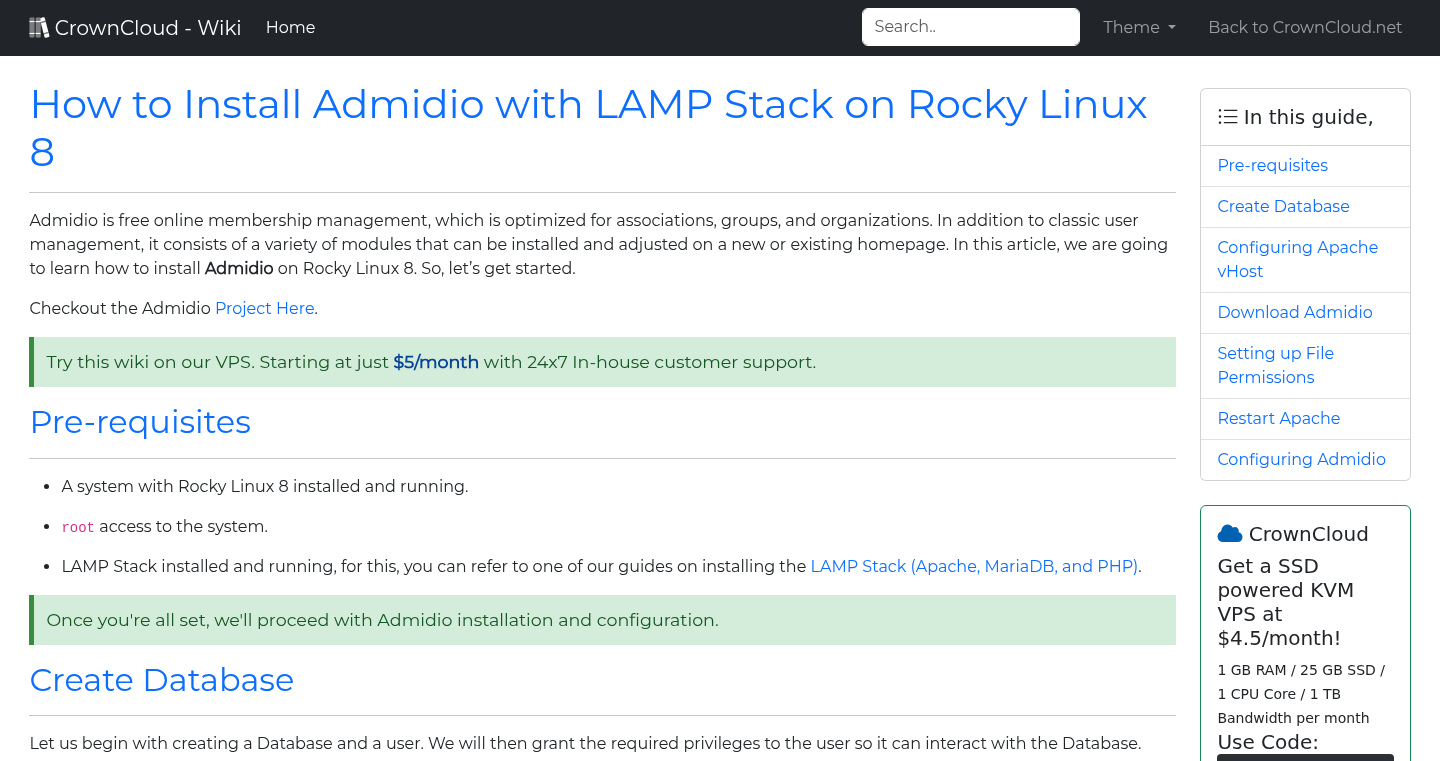Image resolution: width=1440 pixels, height=761 pixels.
Task: Open Configuring Admidio from the sidebar
Action: pyautogui.click(x=1301, y=459)
